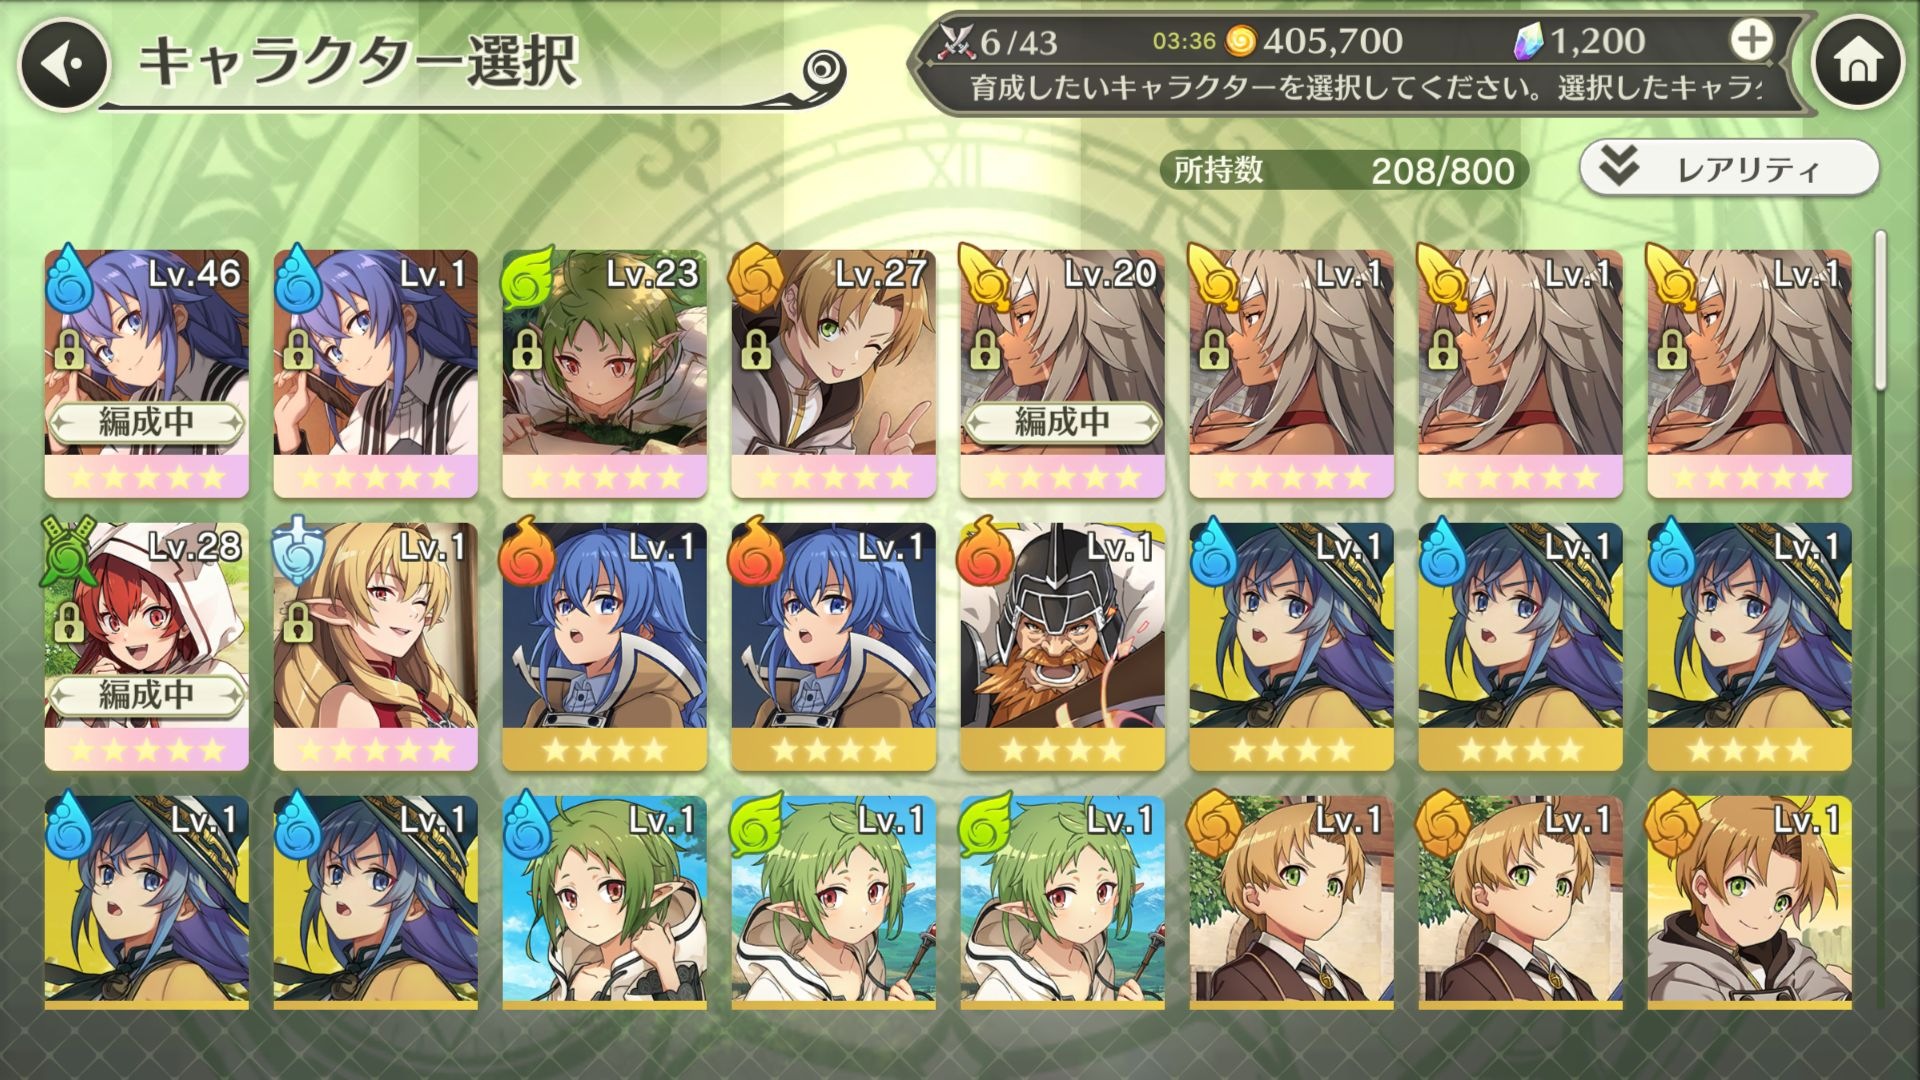Image resolution: width=1920 pixels, height=1080 pixels.
Task: Select the Lv.20 dark-skinned warrior card
Action: coord(1062,373)
